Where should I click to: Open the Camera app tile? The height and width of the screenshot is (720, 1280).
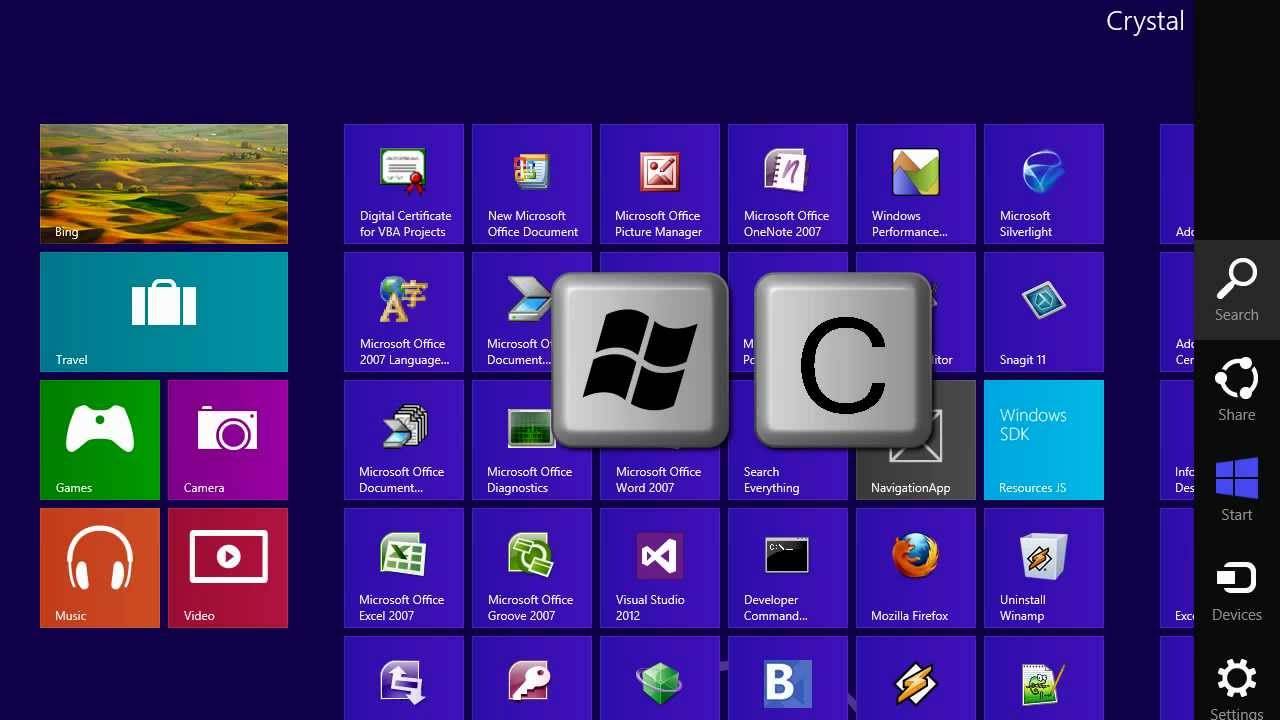click(228, 440)
